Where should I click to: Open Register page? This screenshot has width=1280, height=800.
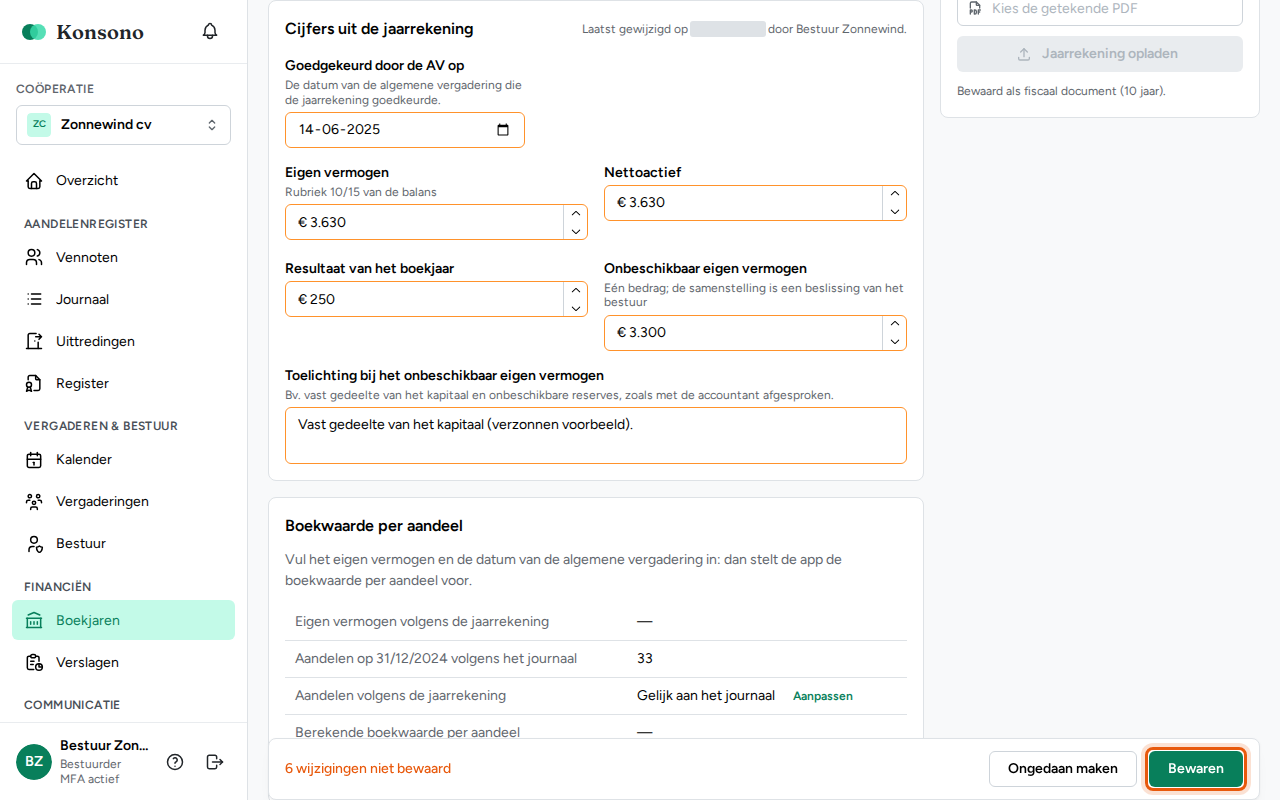coord(123,384)
